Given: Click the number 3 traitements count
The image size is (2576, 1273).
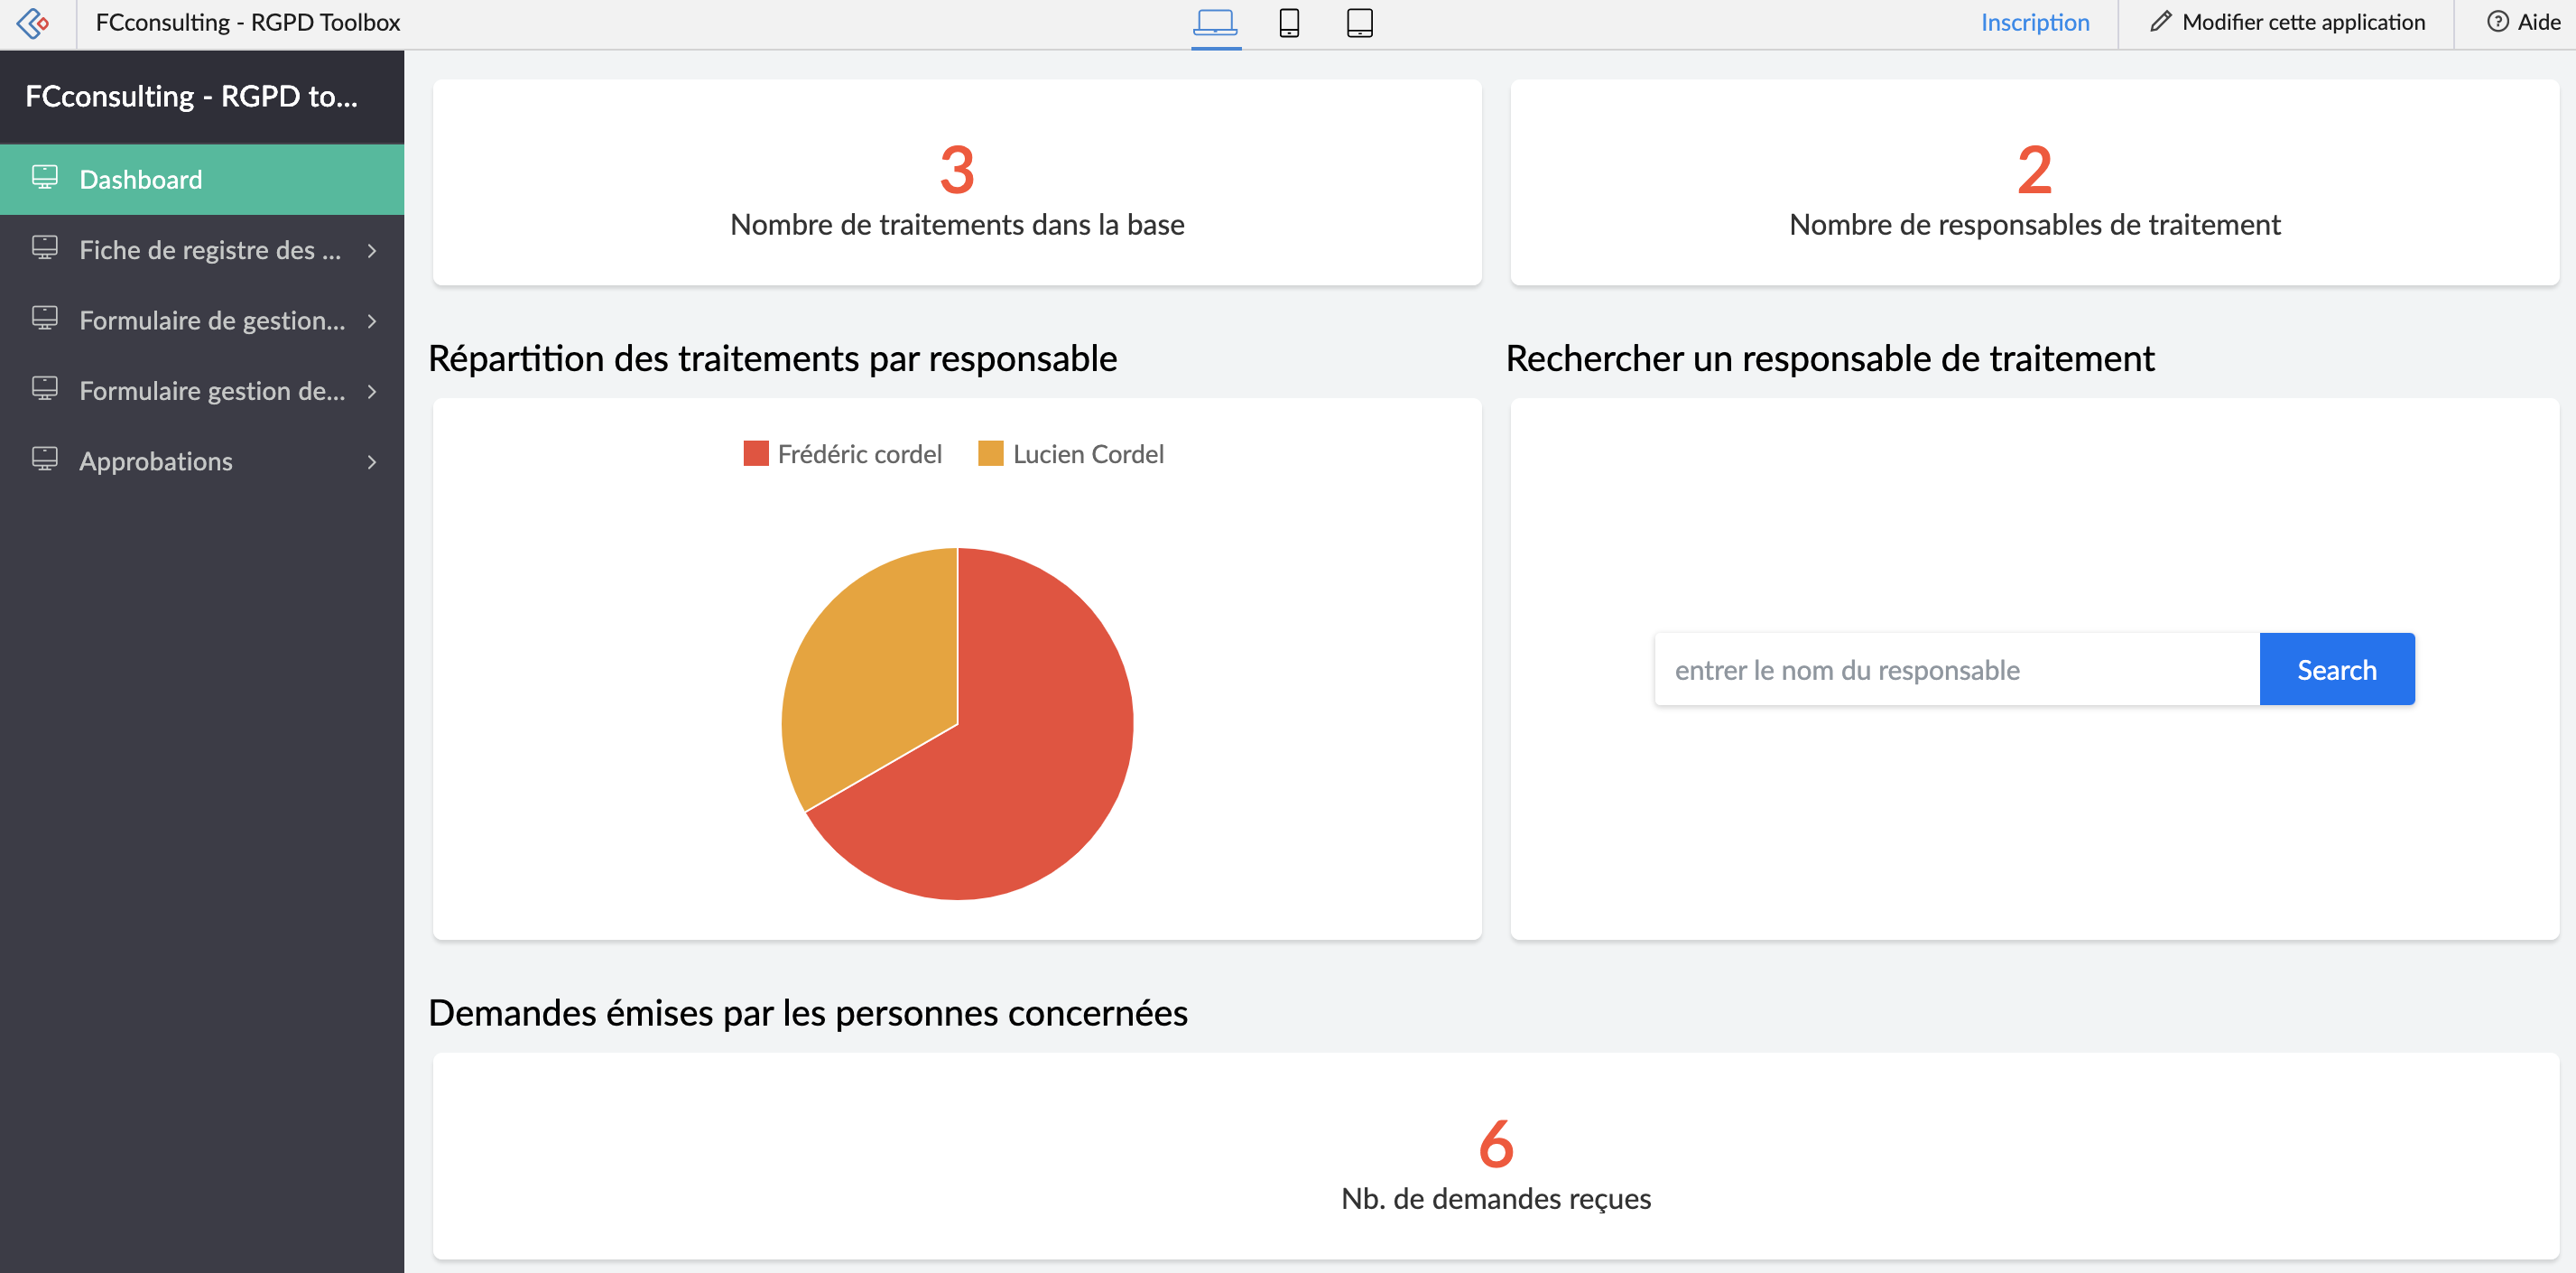Looking at the screenshot, I should tap(957, 169).
